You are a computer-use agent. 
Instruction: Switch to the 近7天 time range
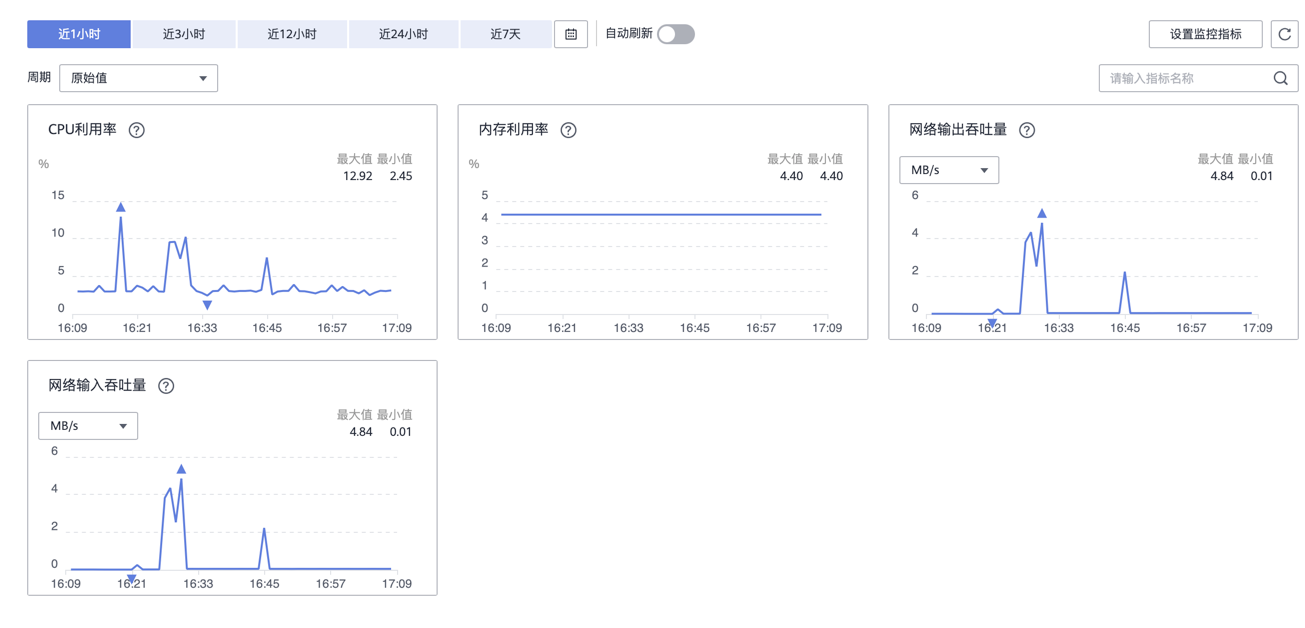pos(505,34)
